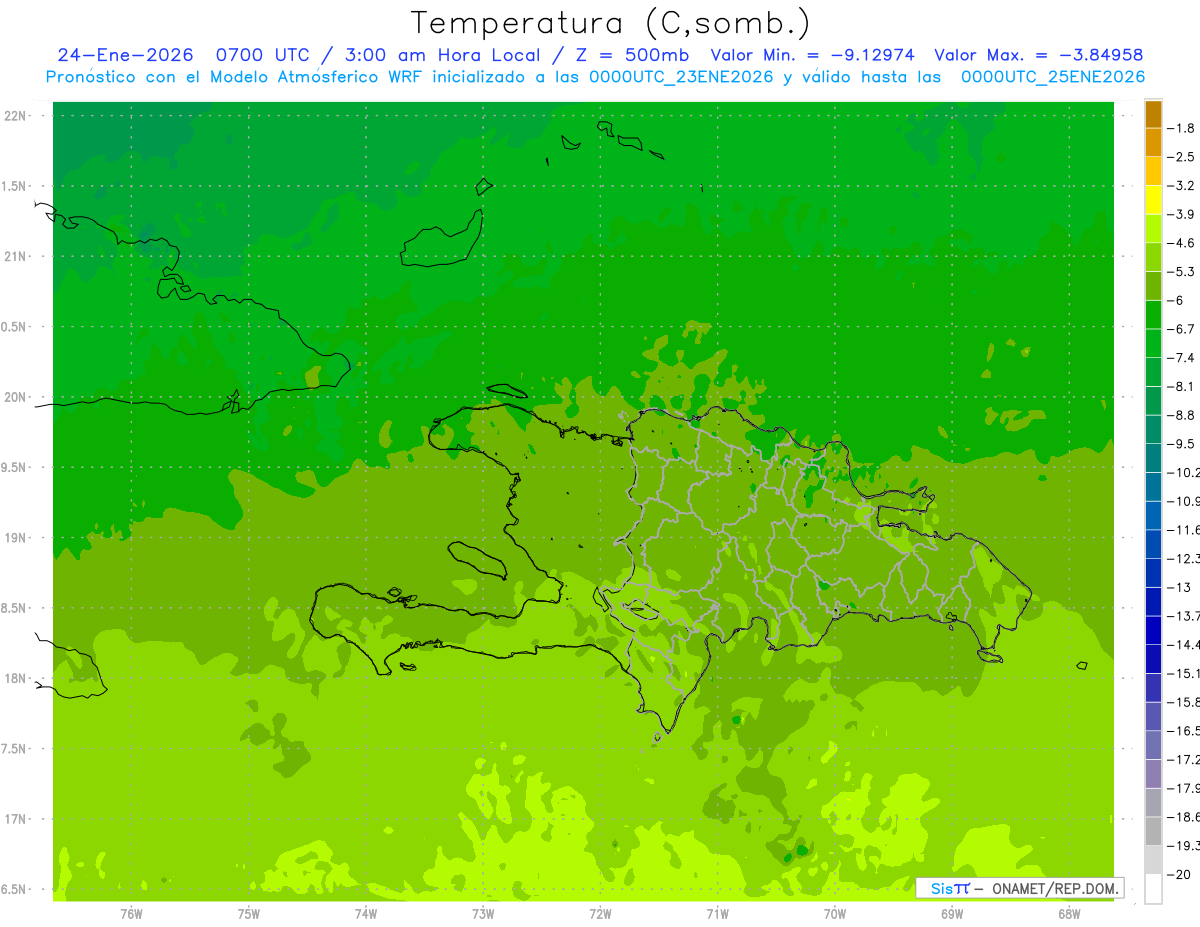This screenshot has width=1200, height=927.
Task: Click the -20 colorbar value
Action: [x=1181, y=875]
